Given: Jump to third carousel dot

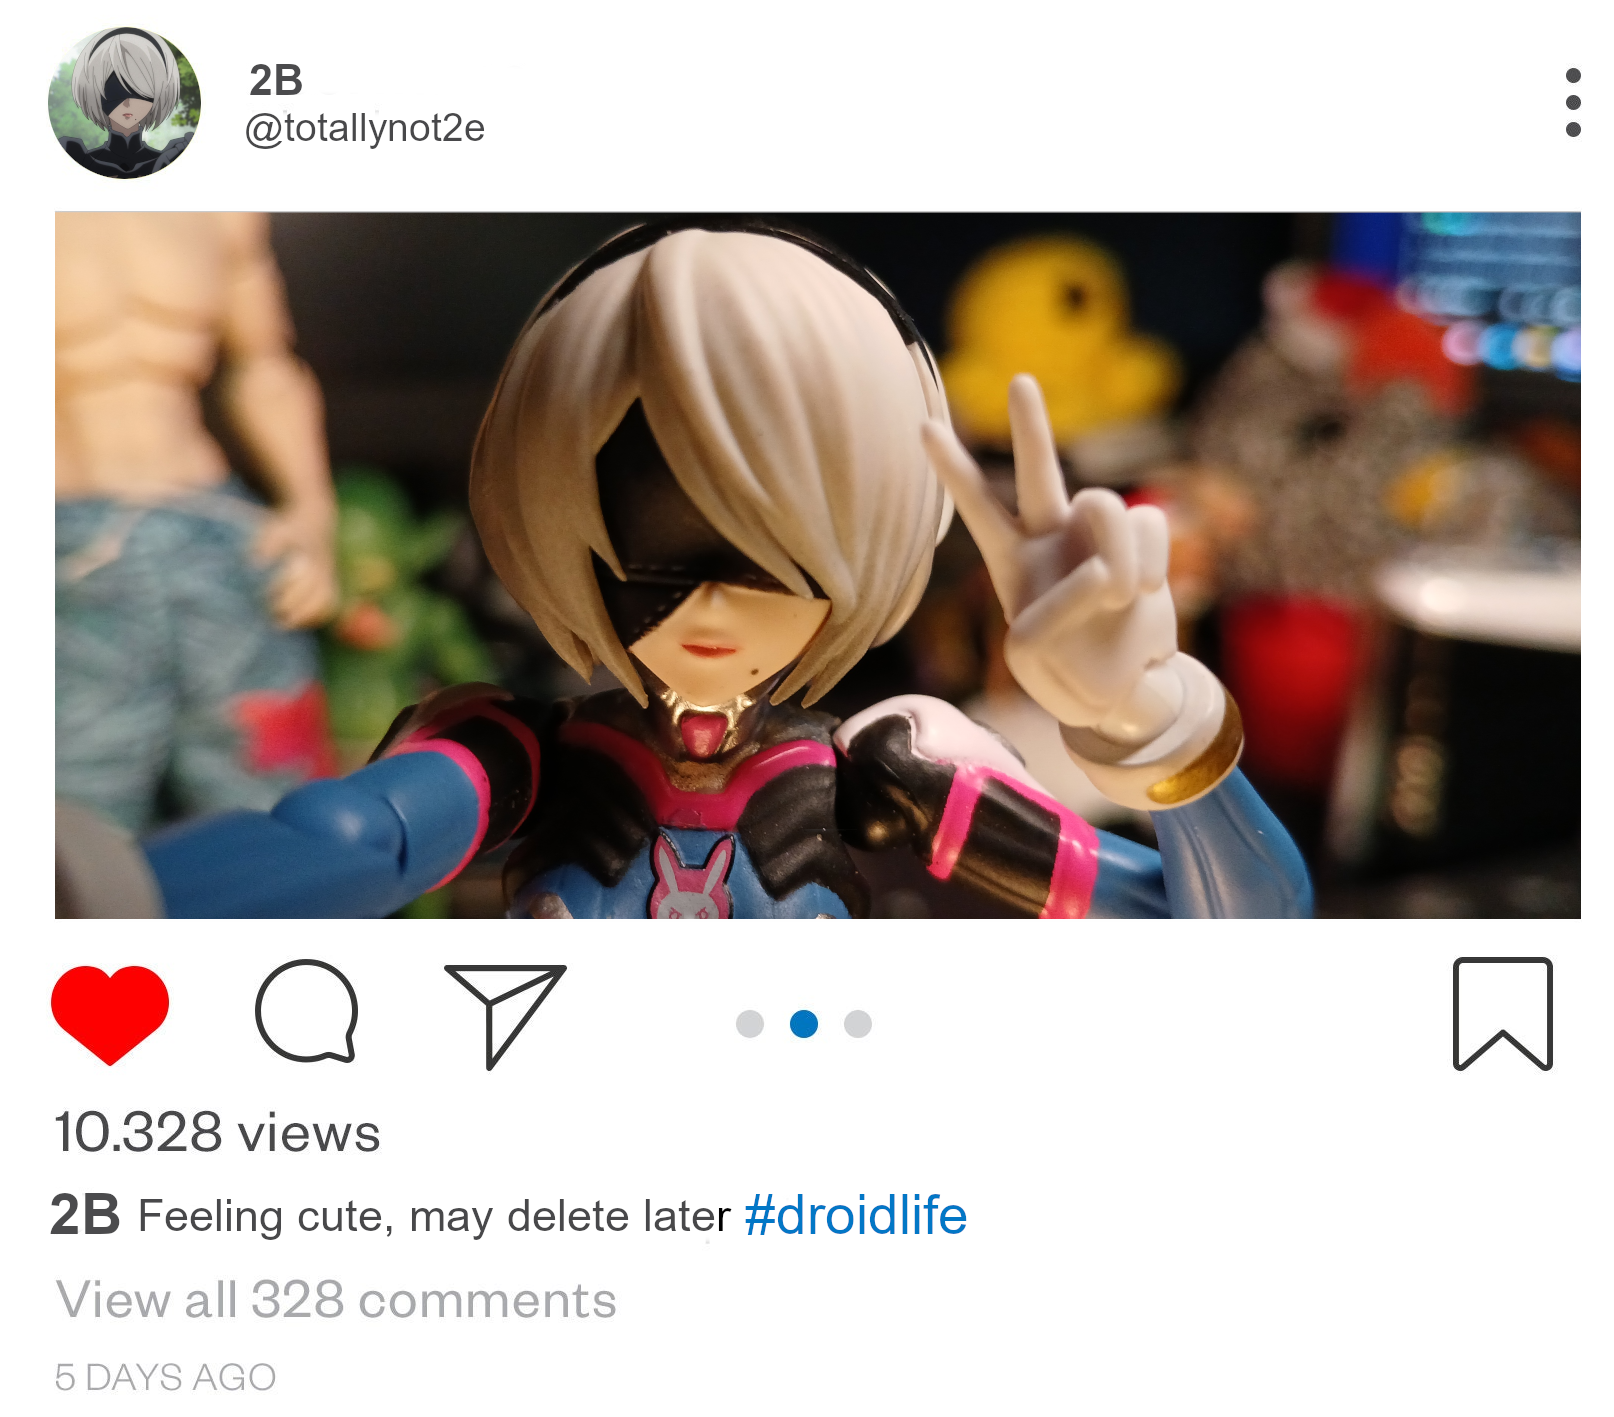Looking at the screenshot, I should (858, 1024).
